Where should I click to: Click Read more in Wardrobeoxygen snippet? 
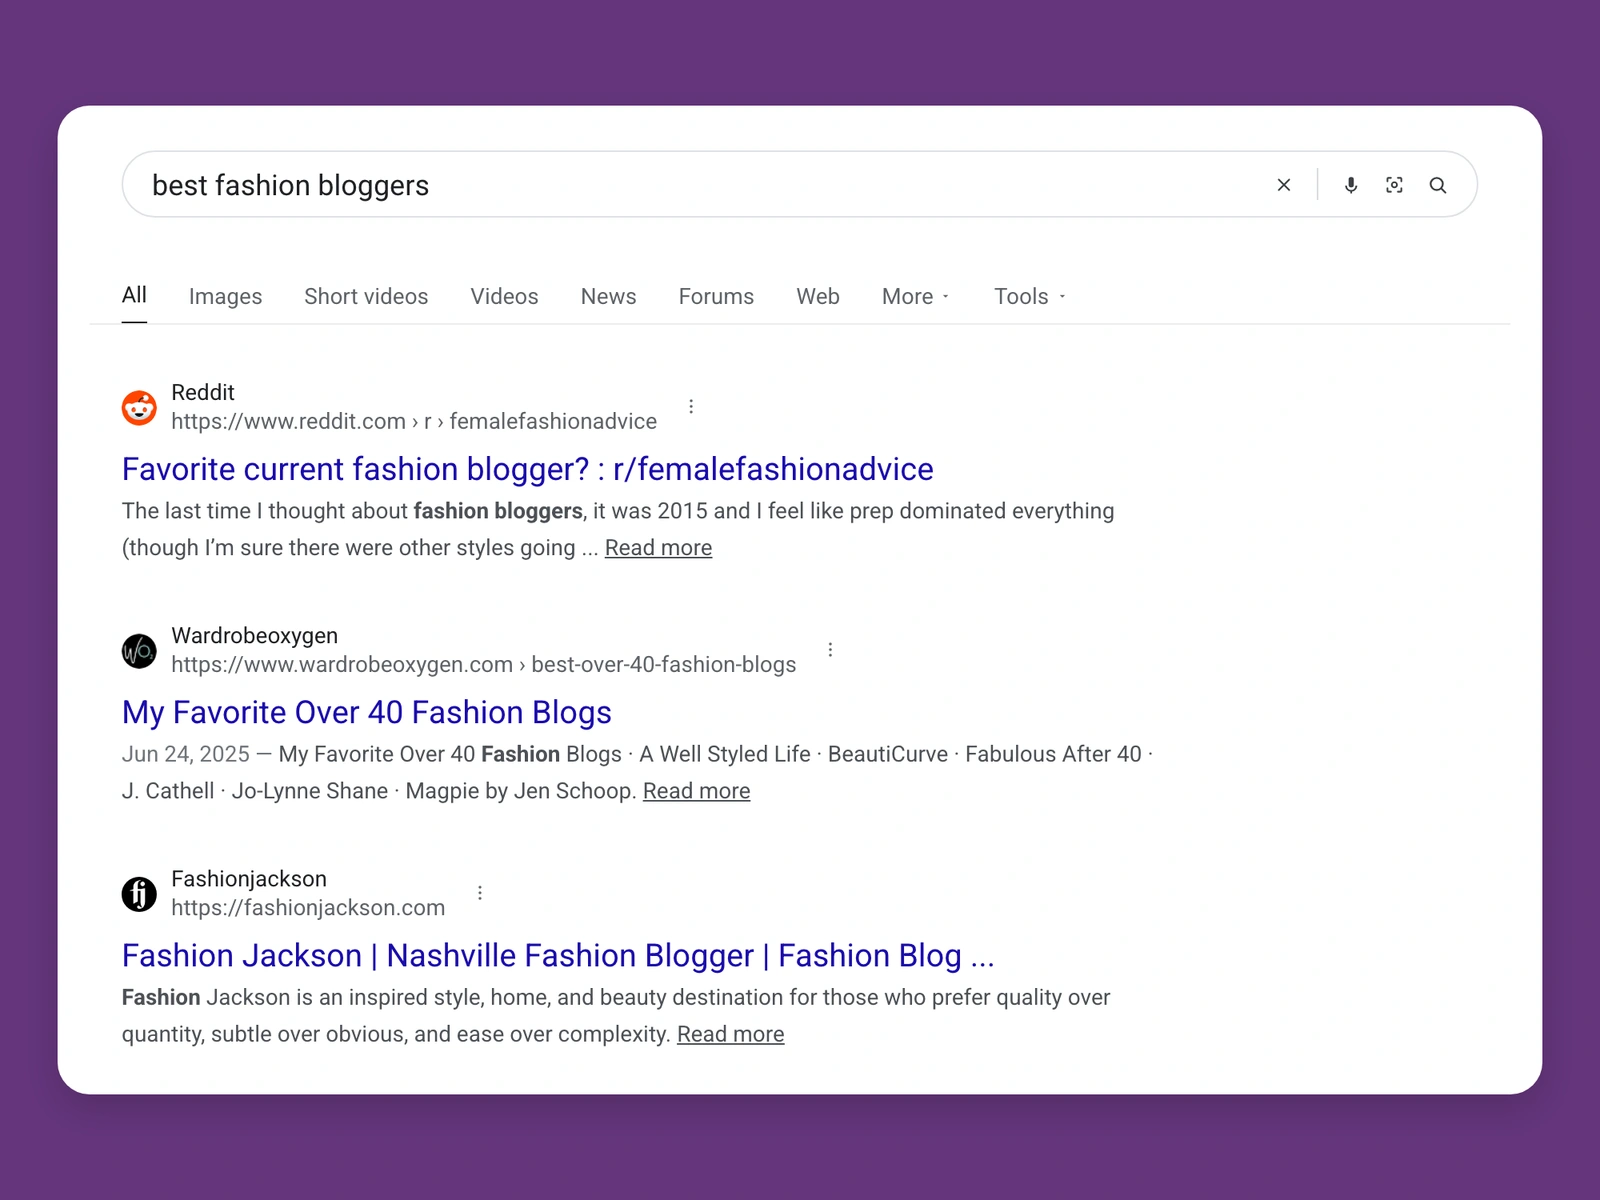(x=696, y=791)
